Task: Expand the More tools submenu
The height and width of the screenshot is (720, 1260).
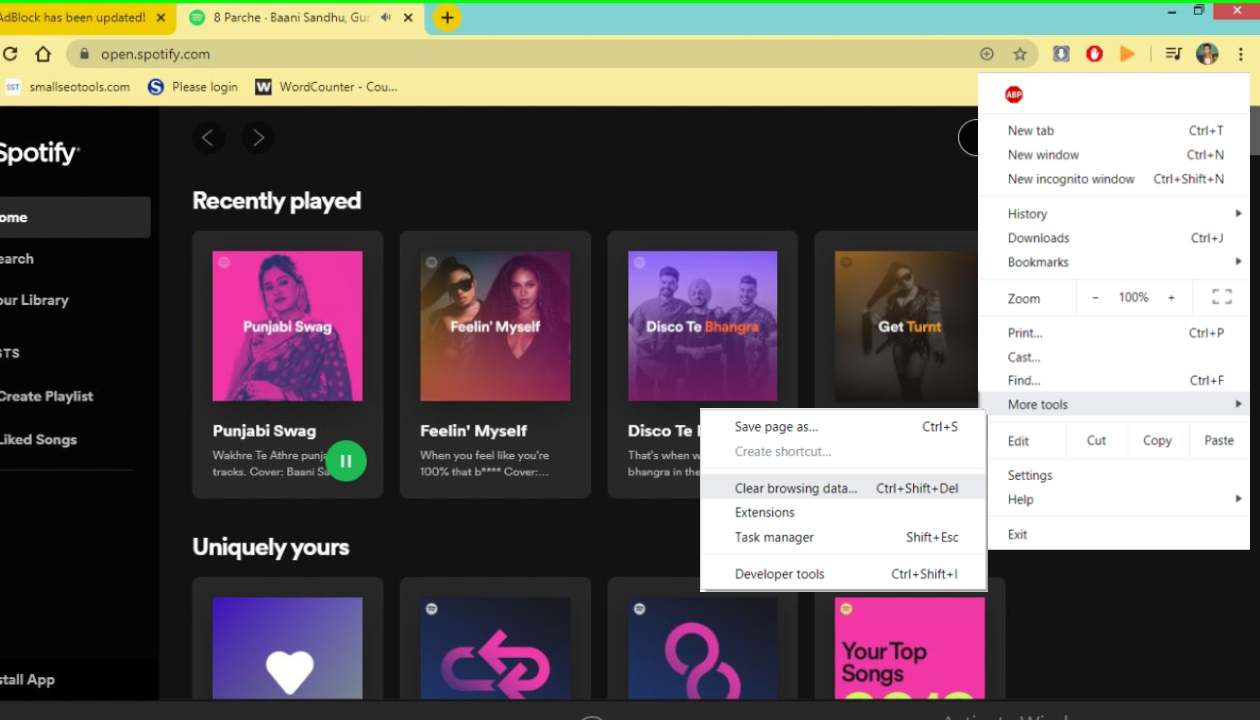Action: tap(1114, 405)
